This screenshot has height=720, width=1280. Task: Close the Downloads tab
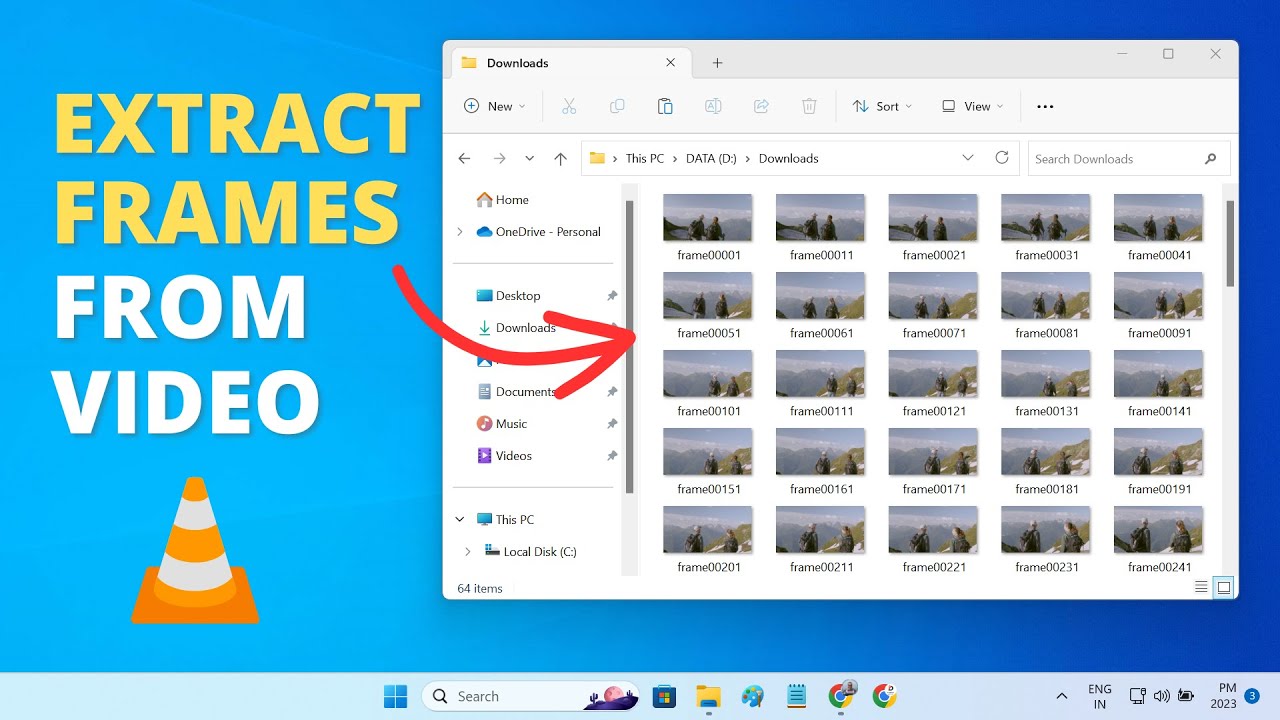671,62
